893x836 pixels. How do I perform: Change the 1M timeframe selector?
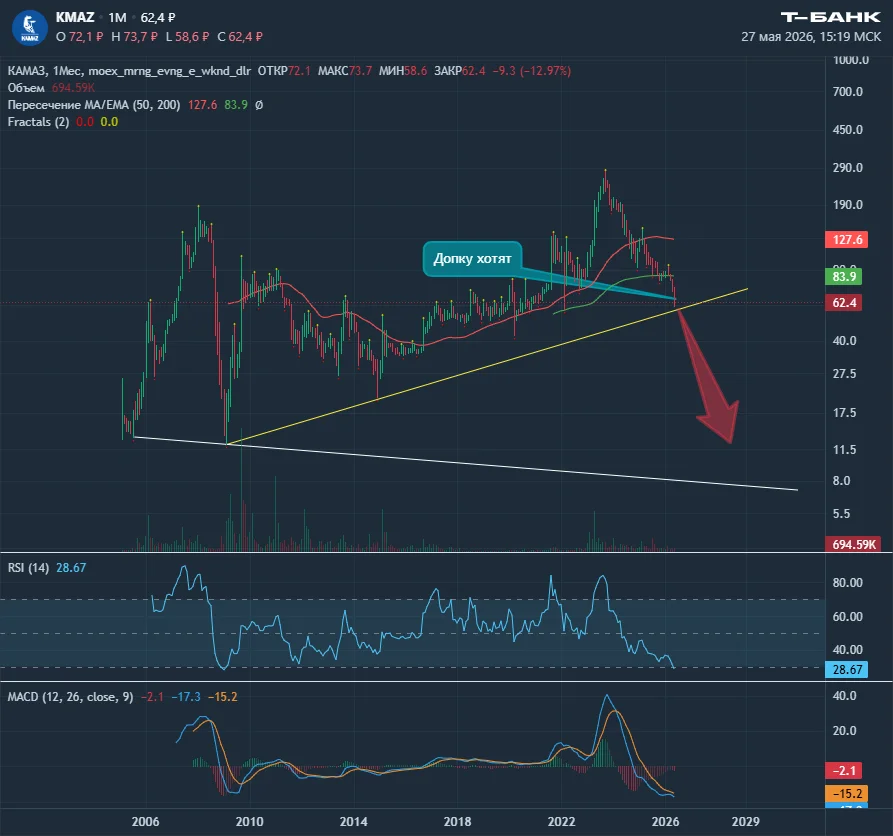(117, 18)
